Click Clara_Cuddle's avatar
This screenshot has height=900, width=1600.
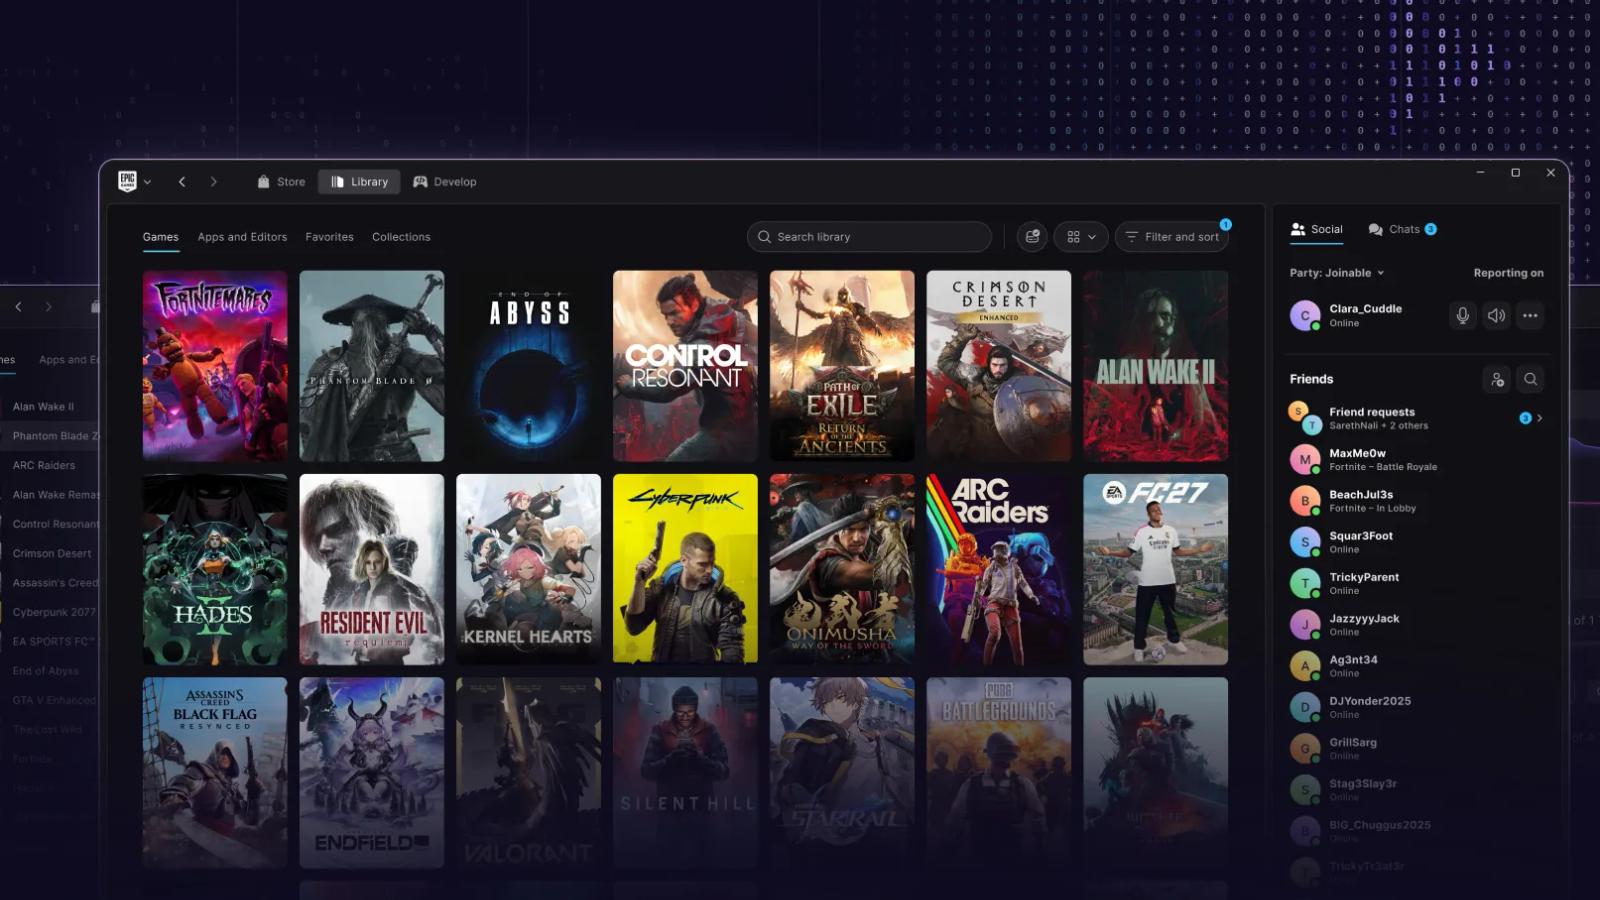tap(1305, 316)
